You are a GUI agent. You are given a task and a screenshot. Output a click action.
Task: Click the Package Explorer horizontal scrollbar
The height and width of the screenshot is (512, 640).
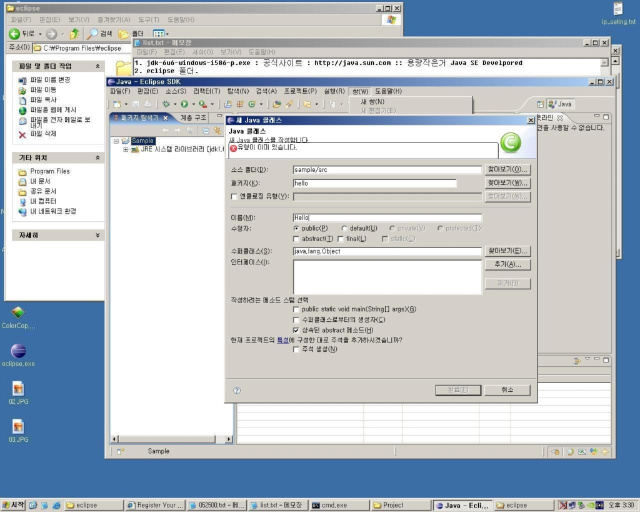pyautogui.click(x=171, y=439)
